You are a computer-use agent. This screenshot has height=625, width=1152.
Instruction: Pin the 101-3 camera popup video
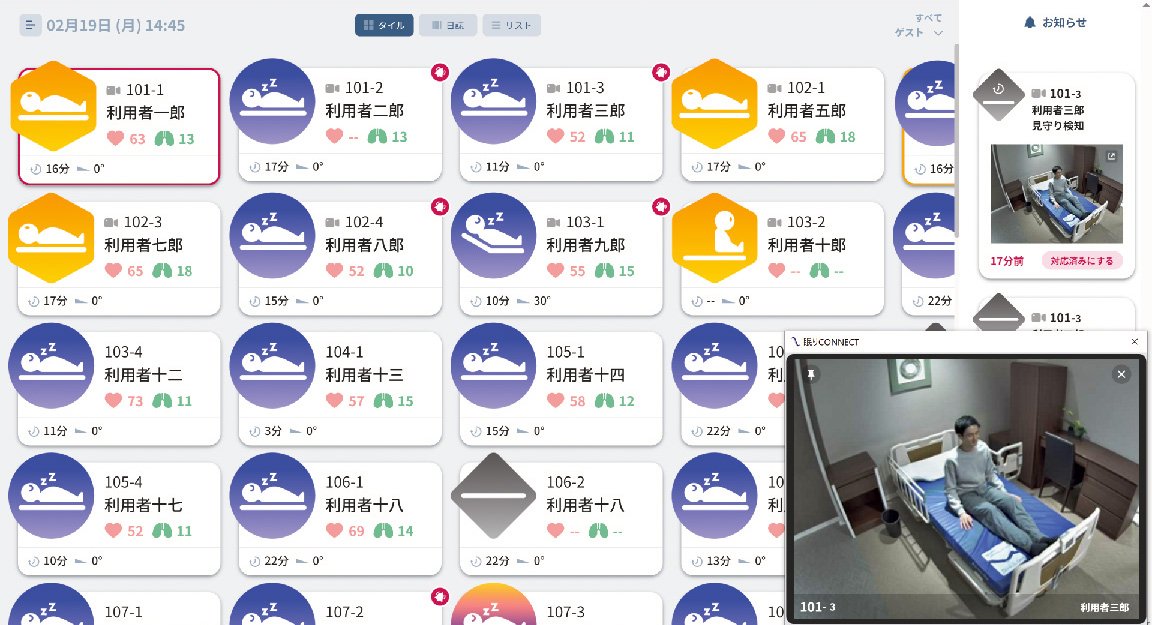812,374
